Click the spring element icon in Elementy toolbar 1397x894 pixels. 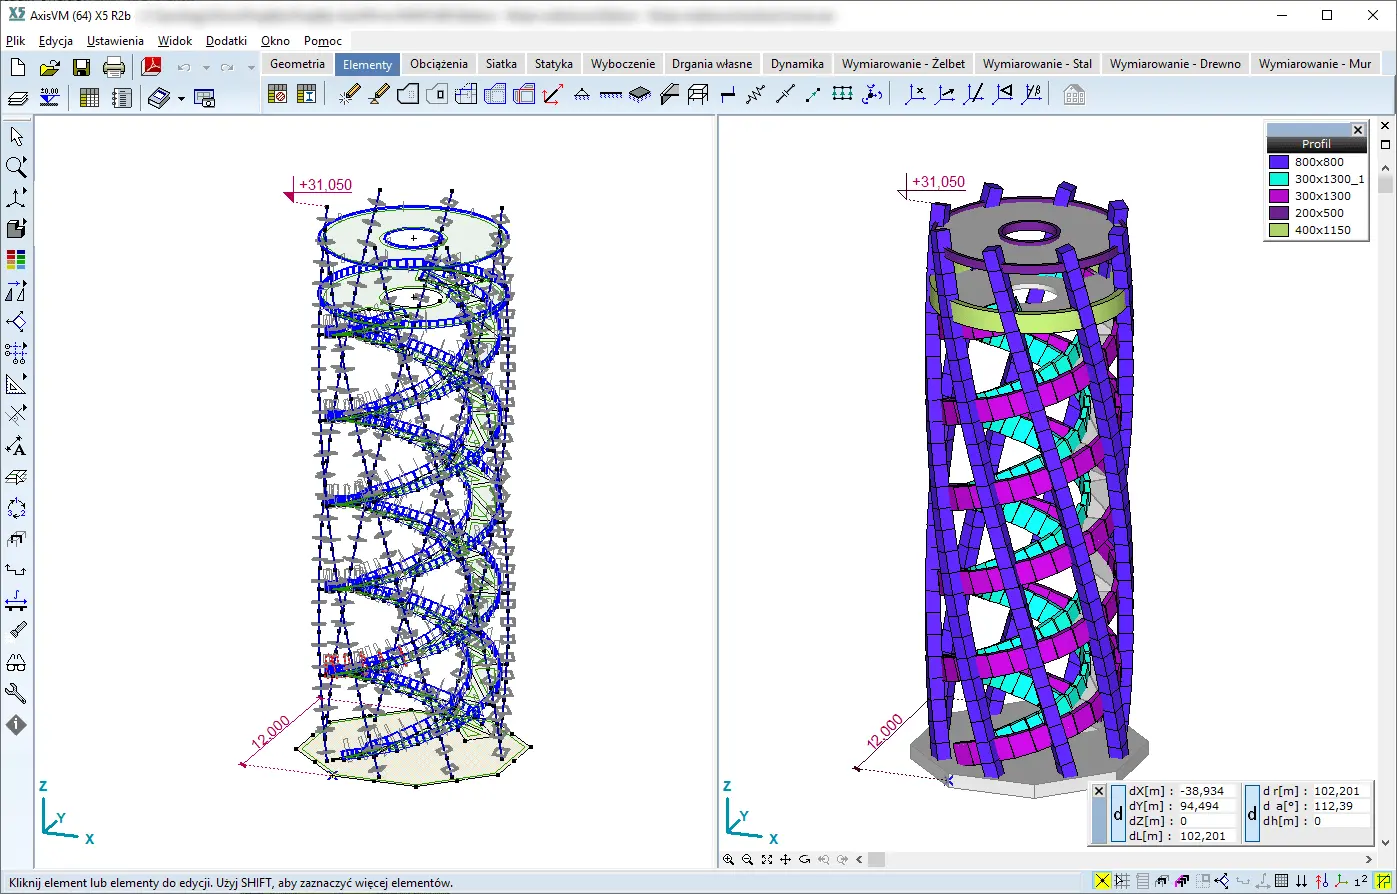[755, 95]
